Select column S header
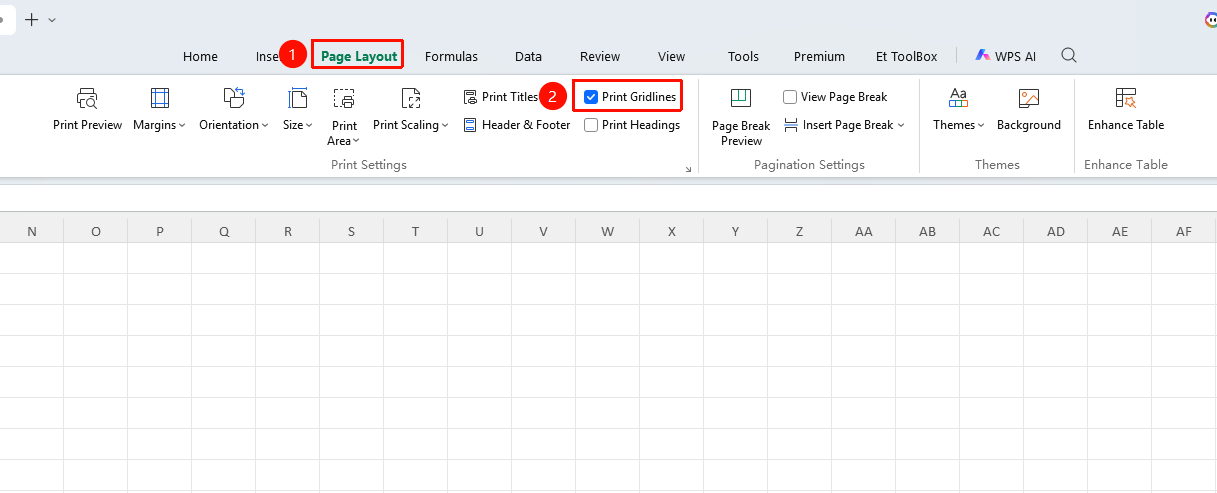 pos(352,231)
